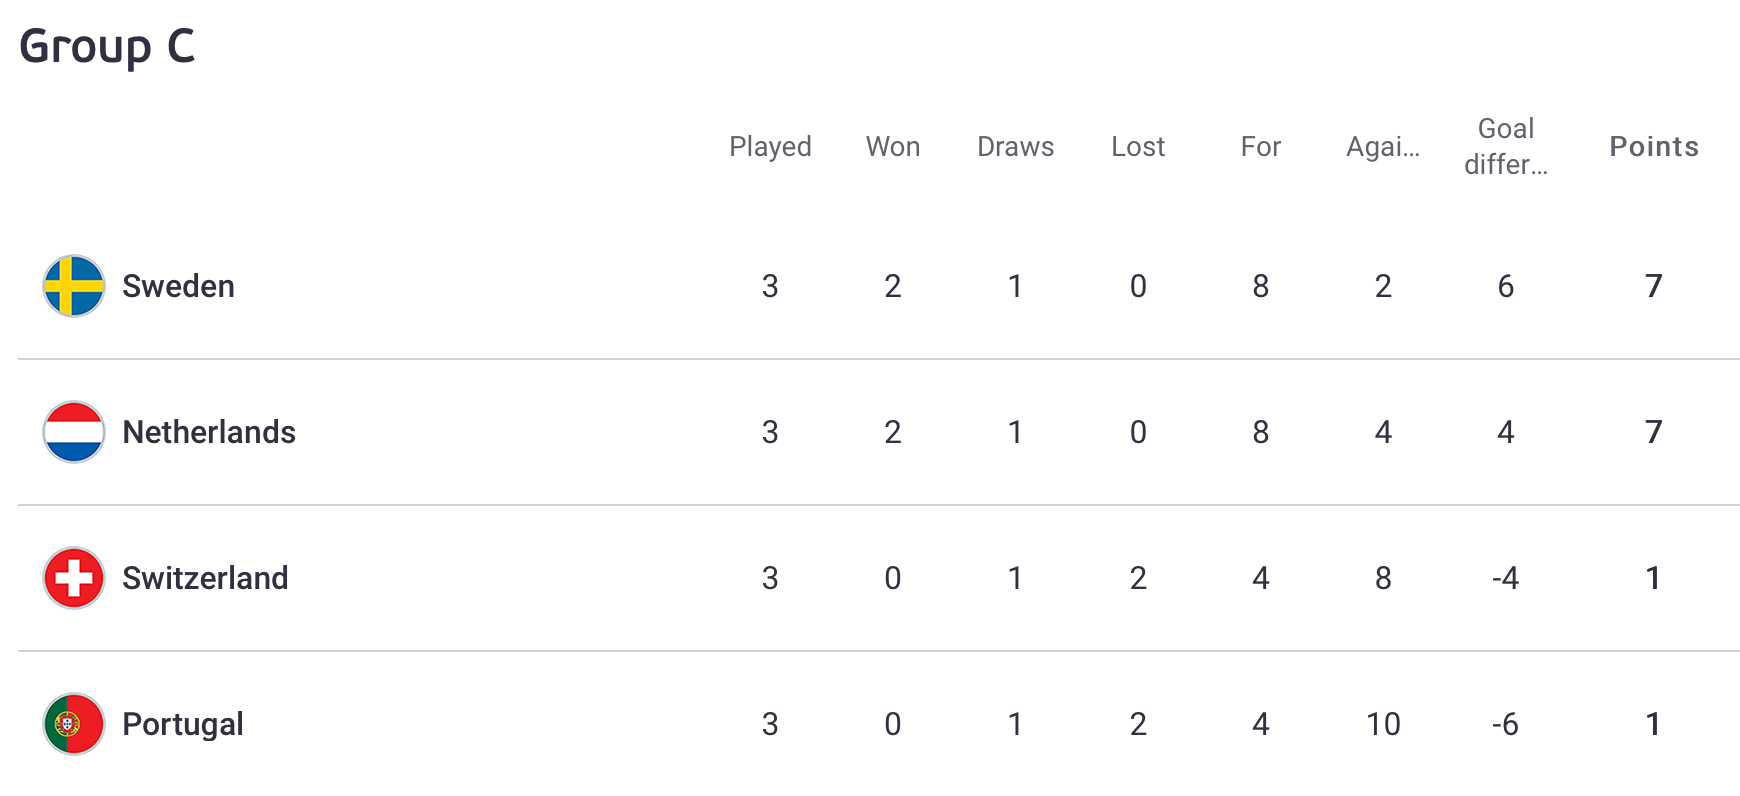Click the truncated Against column header

1383,147
